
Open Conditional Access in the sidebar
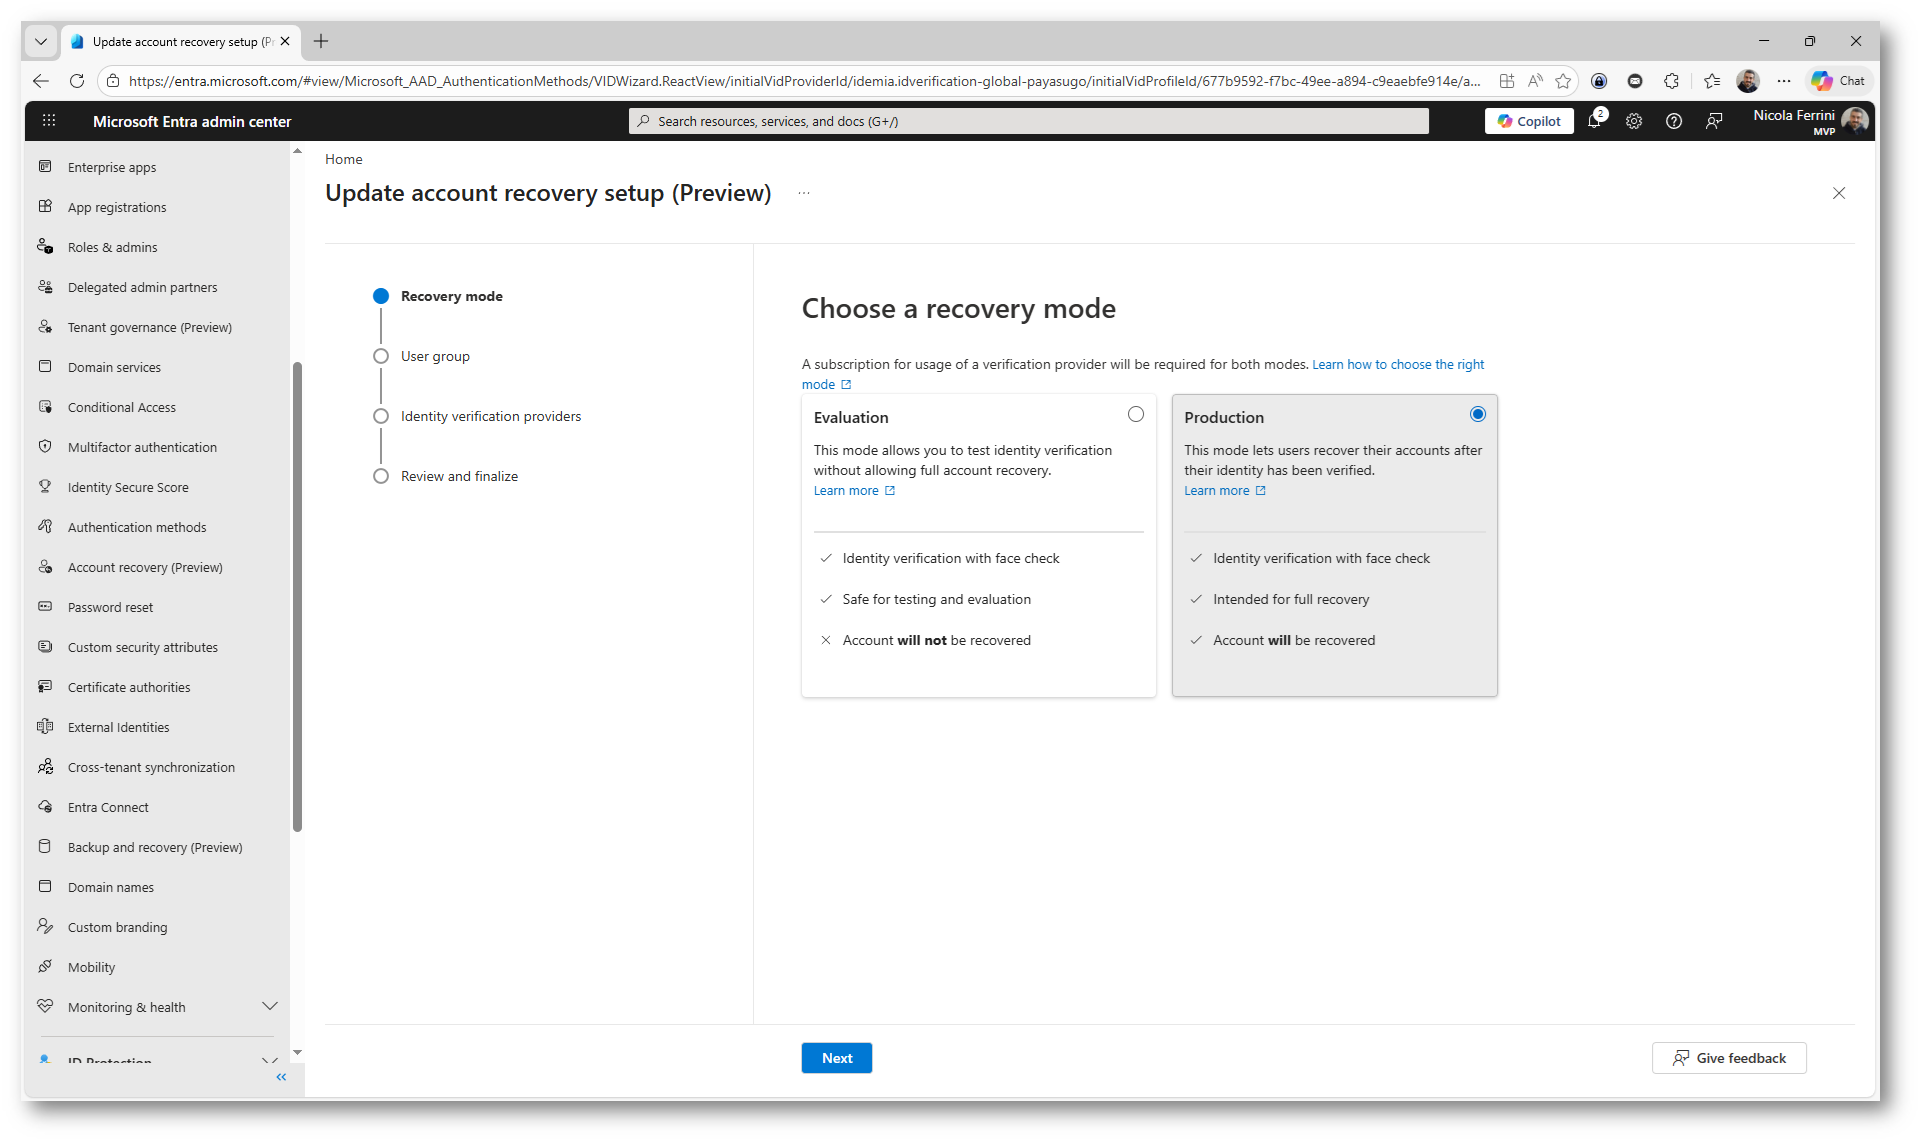(122, 407)
